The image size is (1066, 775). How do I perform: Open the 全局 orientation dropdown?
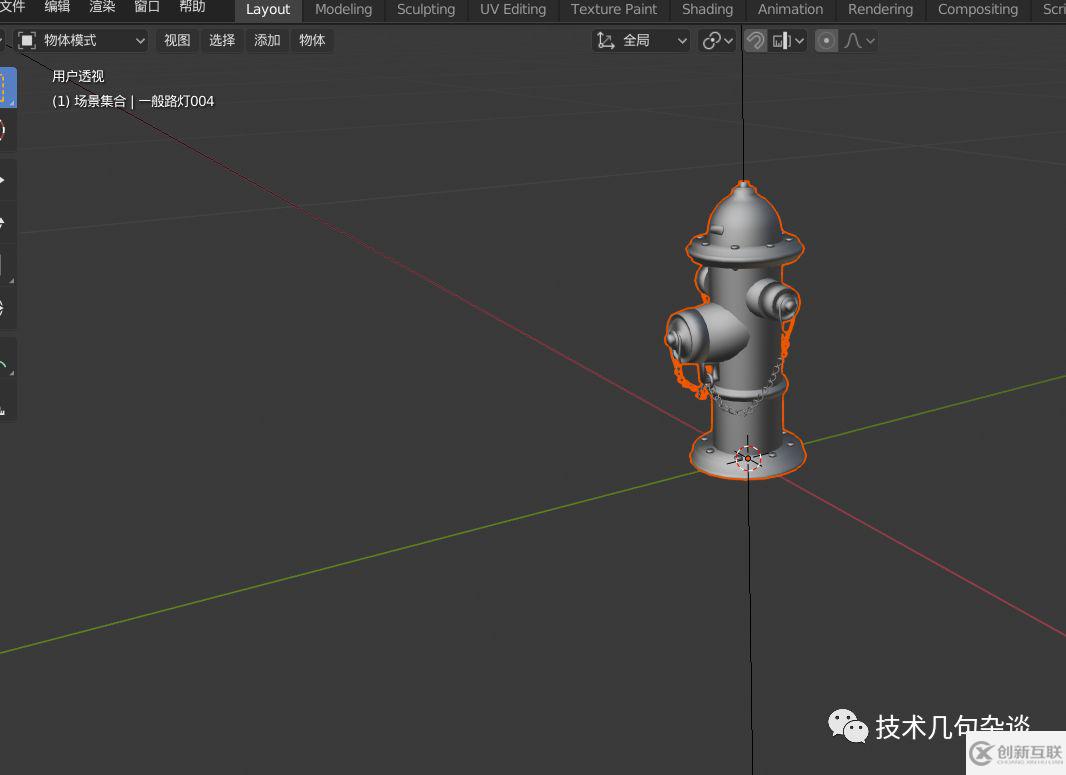pos(640,41)
